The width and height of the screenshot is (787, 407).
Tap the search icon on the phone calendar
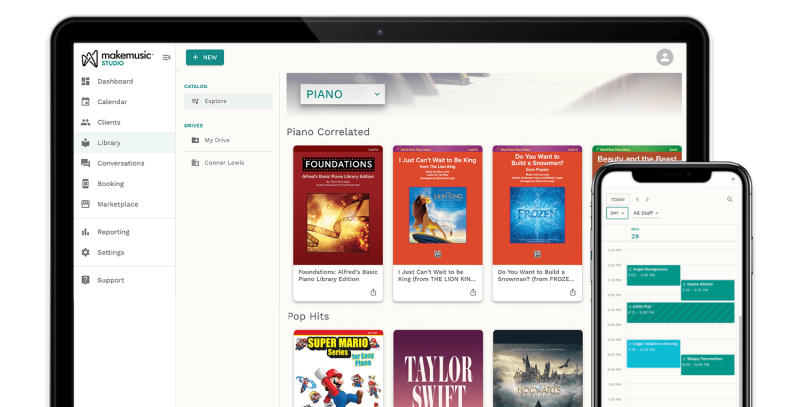coord(730,199)
